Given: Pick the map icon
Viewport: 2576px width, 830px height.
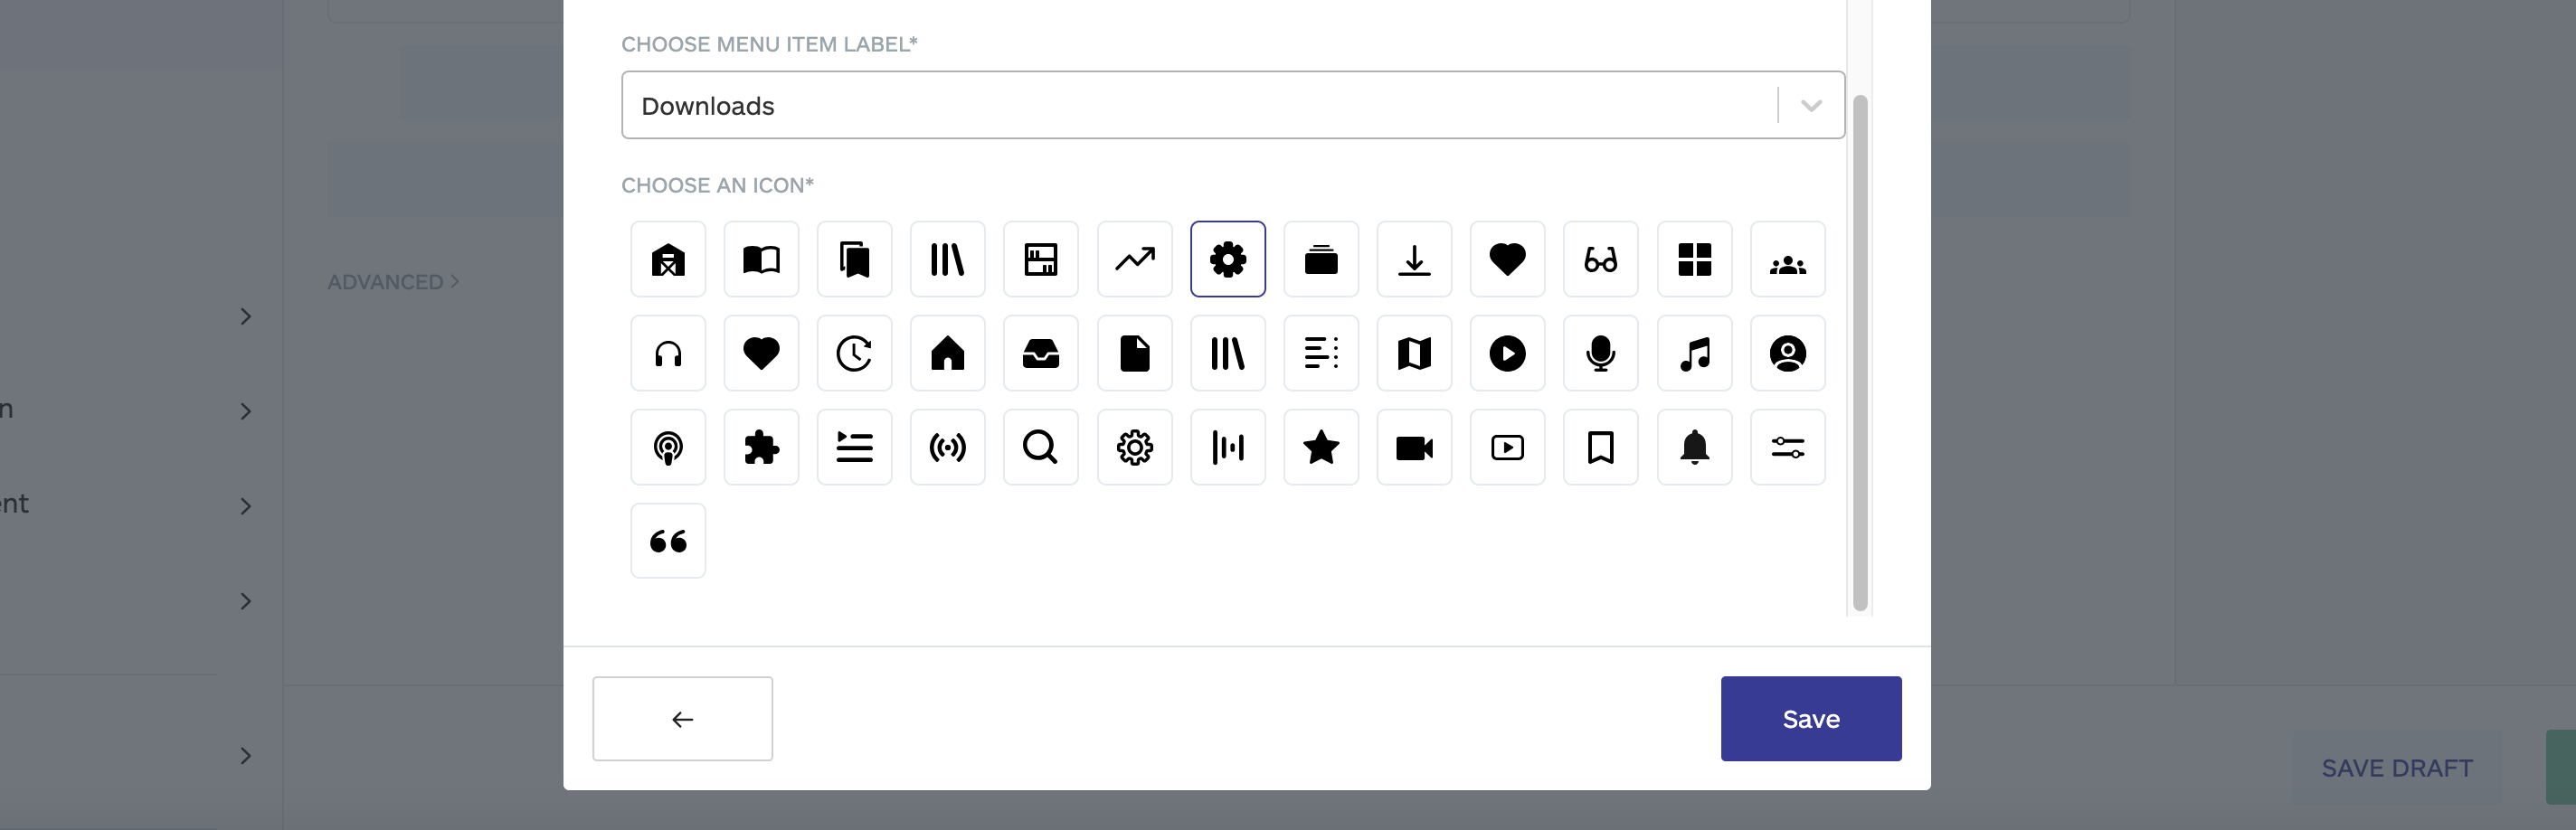Looking at the screenshot, I should [1413, 353].
